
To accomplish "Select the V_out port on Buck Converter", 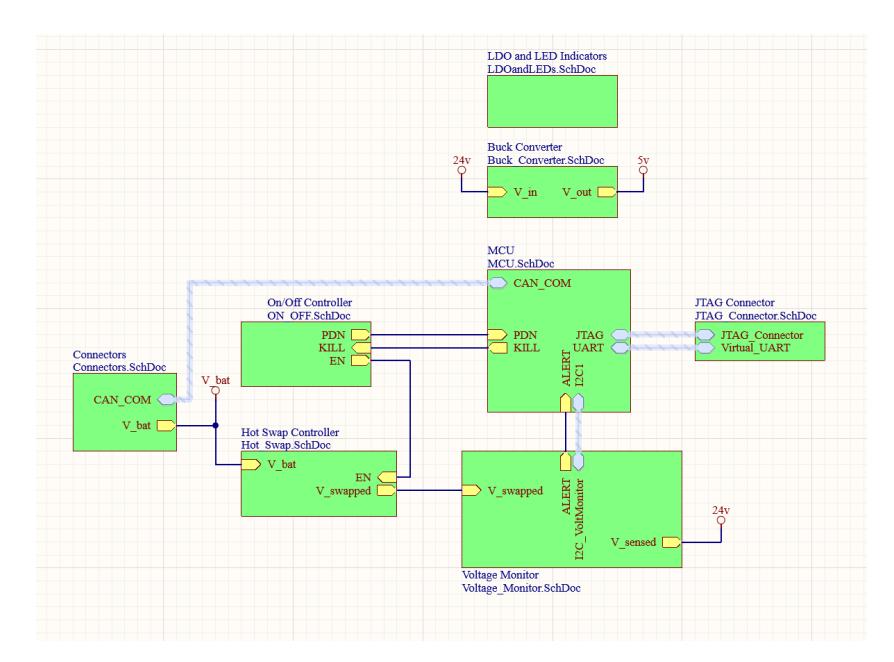I will 607,192.
